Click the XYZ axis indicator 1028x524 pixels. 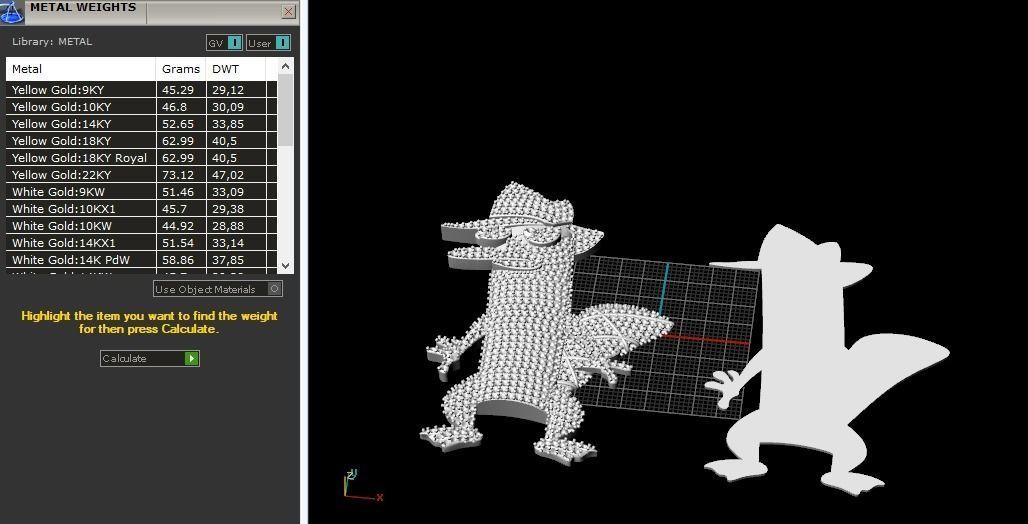pos(363,486)
